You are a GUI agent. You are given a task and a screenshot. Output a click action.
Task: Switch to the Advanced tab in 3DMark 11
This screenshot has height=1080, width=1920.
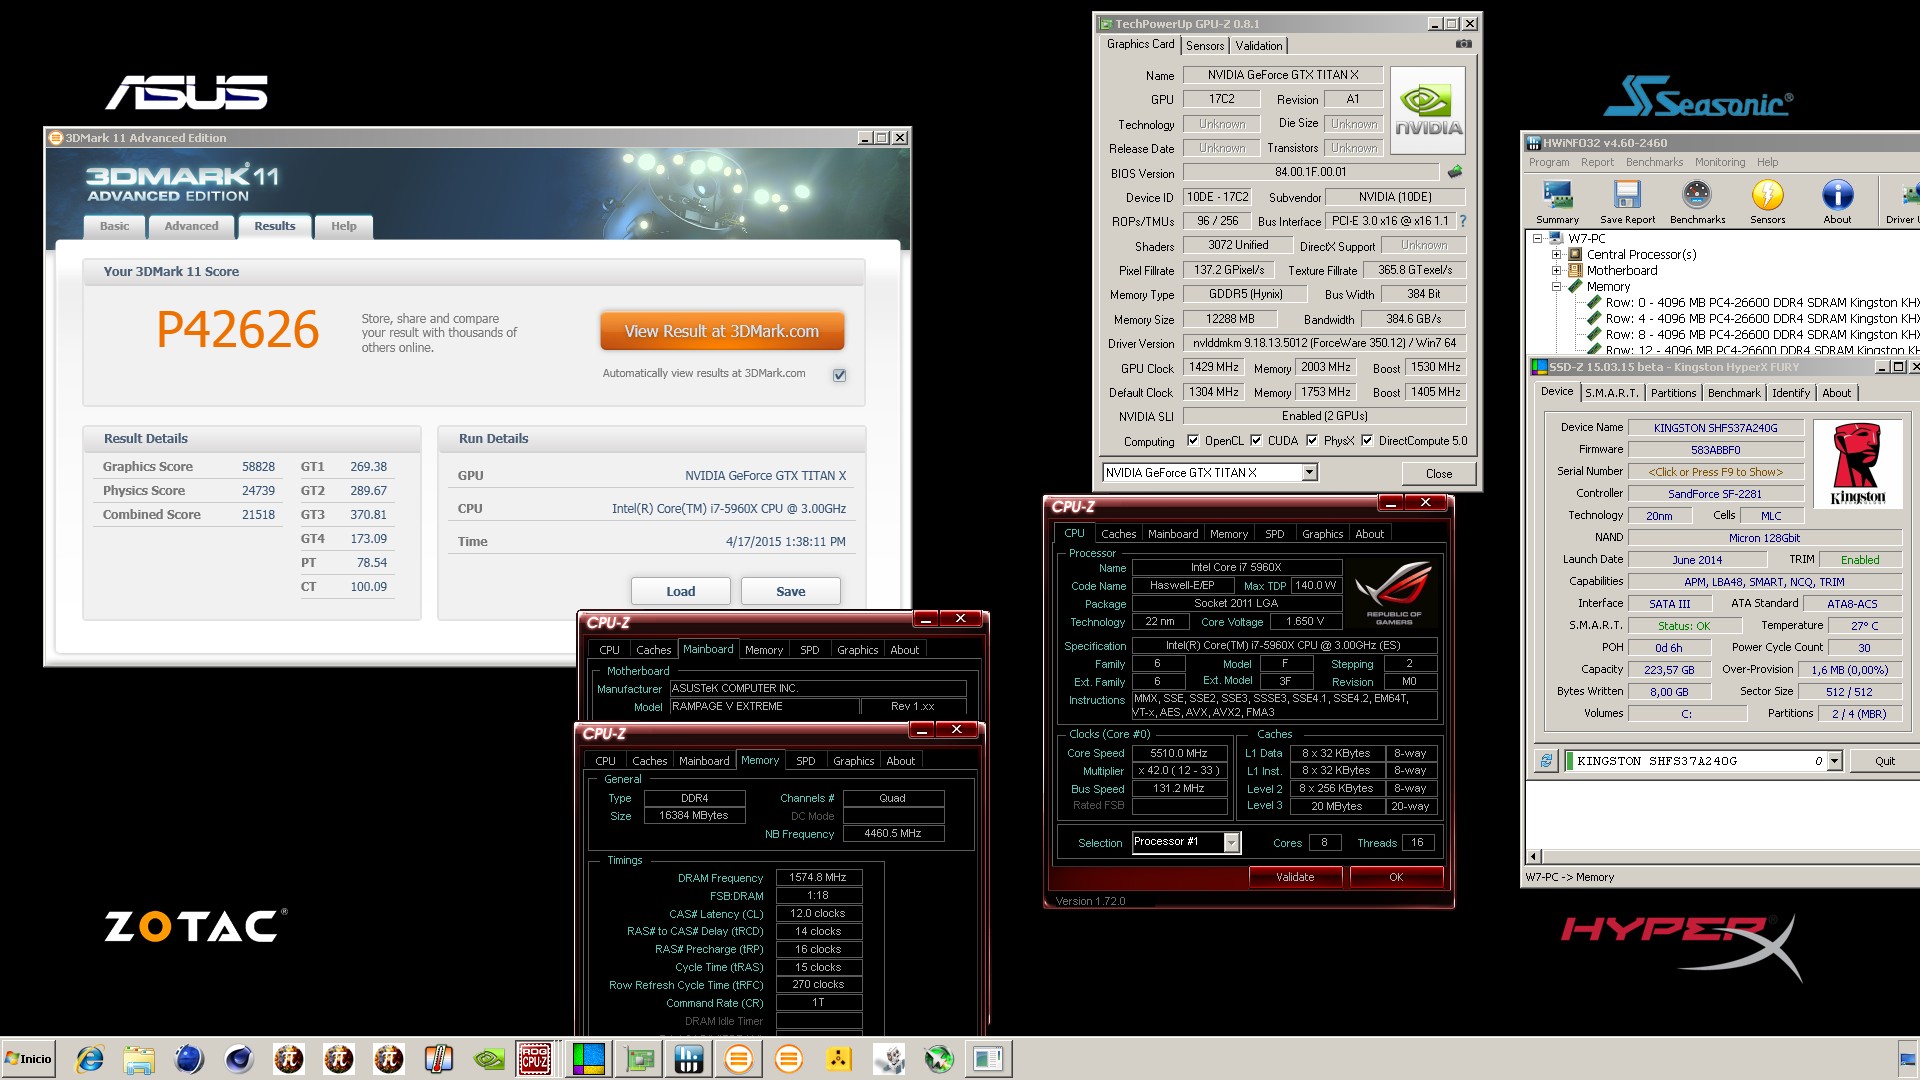click(x=191, y=227)
